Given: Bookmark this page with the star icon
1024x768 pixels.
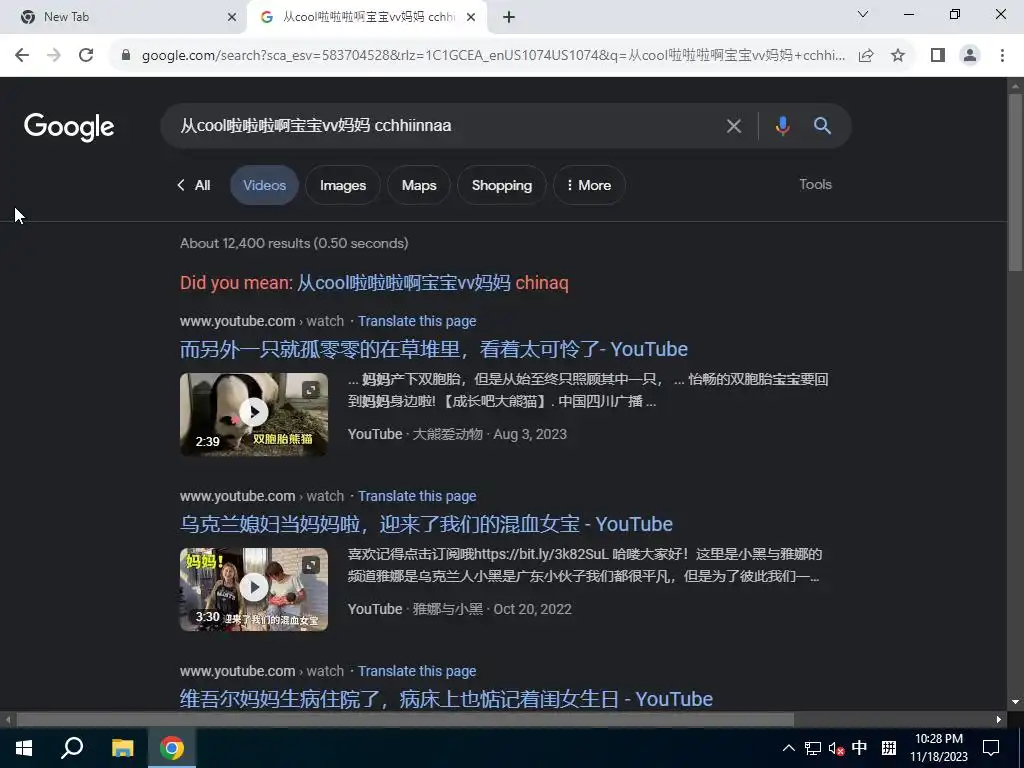Looking at the screenshot, I should pos(898,56).
